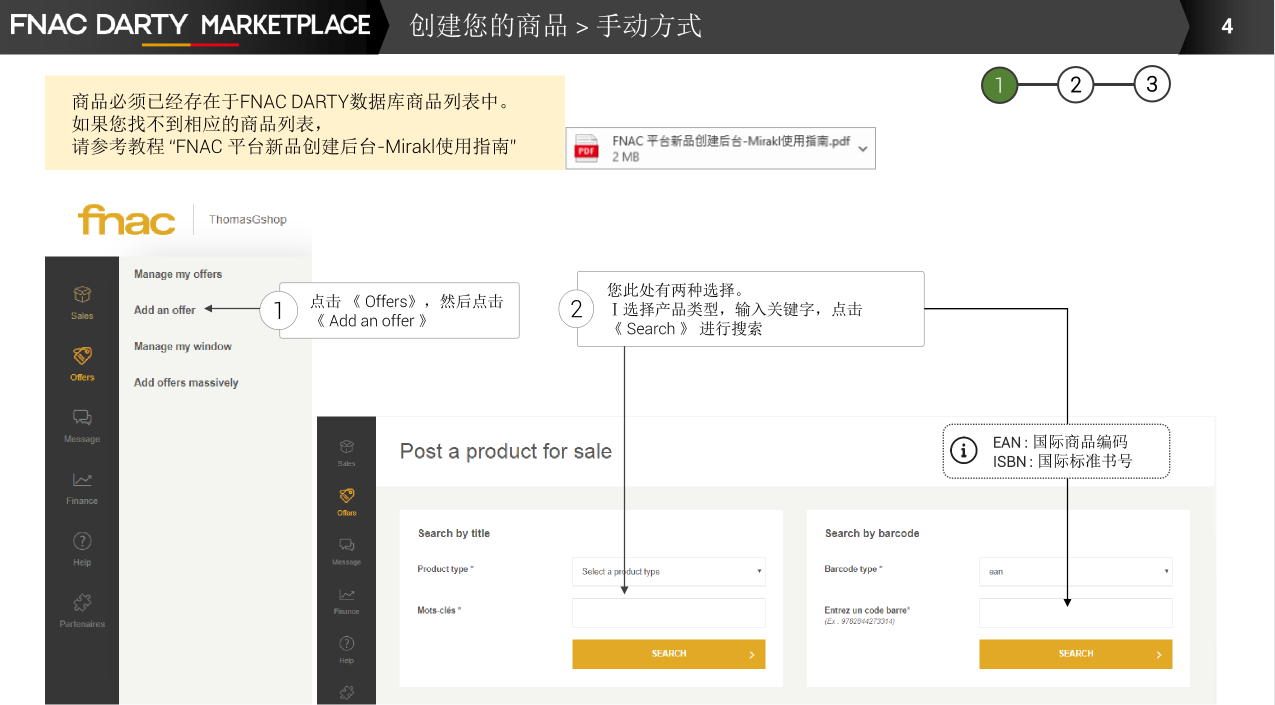1275x705 pixels.
Task: Jump to step 3 circle indicator
Action: (x=1152, y=85)
